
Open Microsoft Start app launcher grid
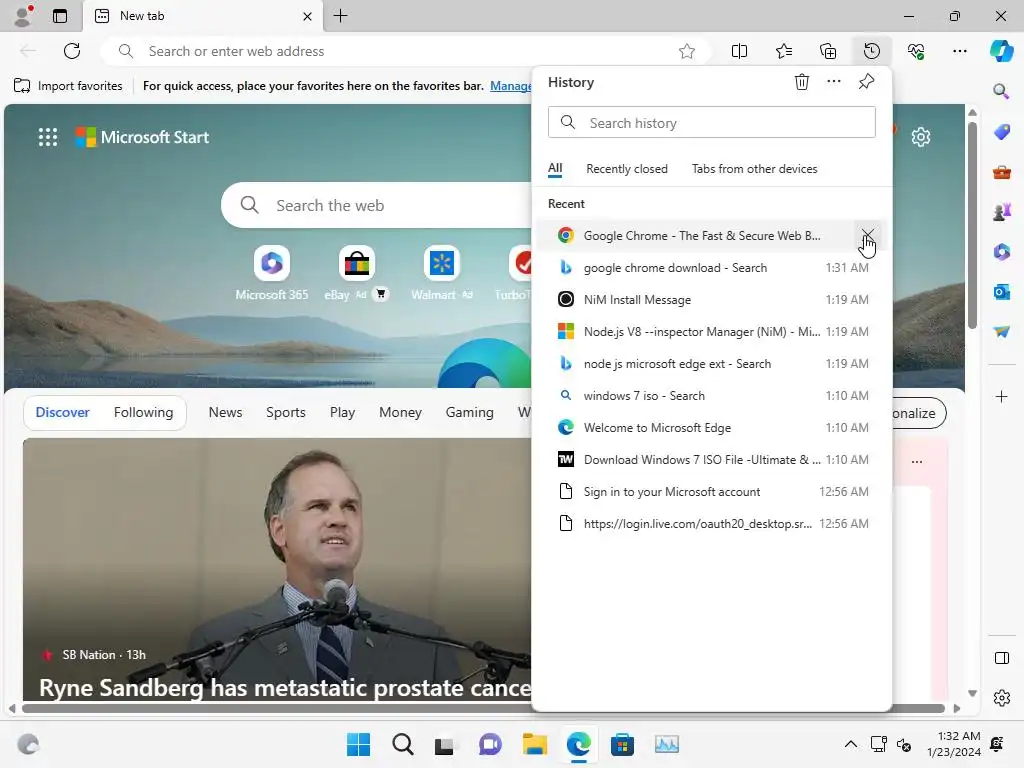pyautogui.click(x=48, y=137)
